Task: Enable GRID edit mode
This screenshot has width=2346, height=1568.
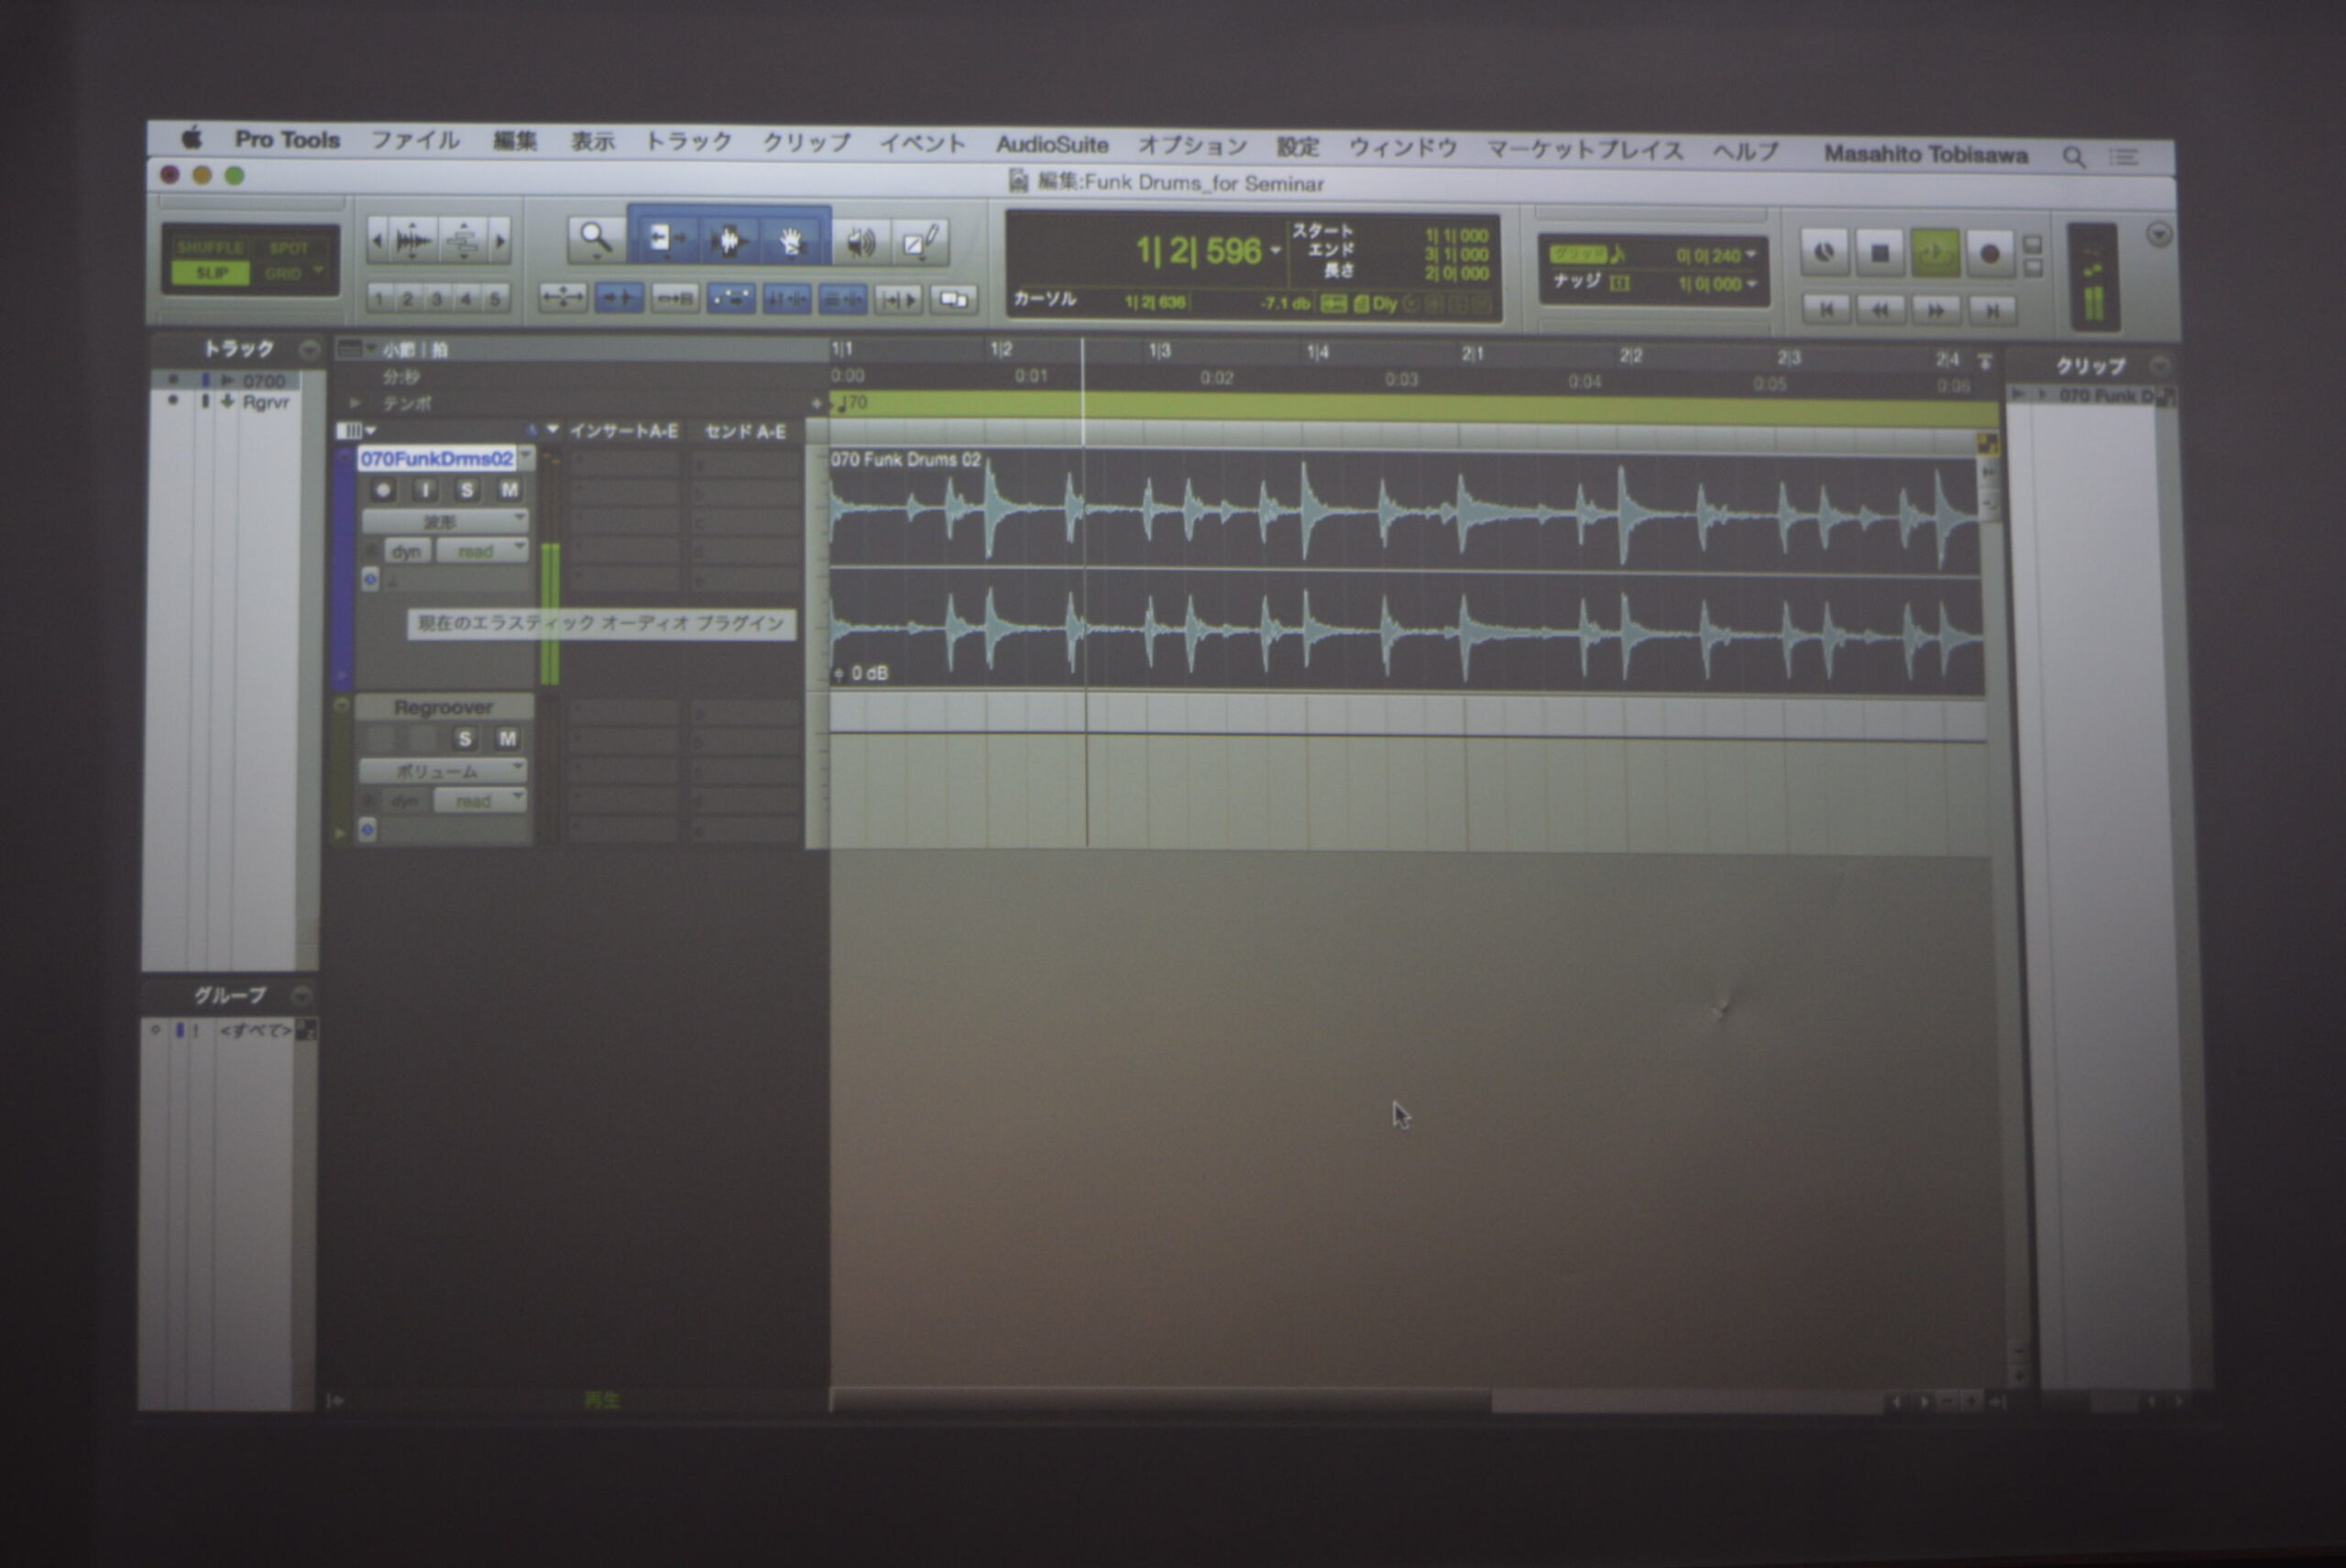Action: (283, 274)
